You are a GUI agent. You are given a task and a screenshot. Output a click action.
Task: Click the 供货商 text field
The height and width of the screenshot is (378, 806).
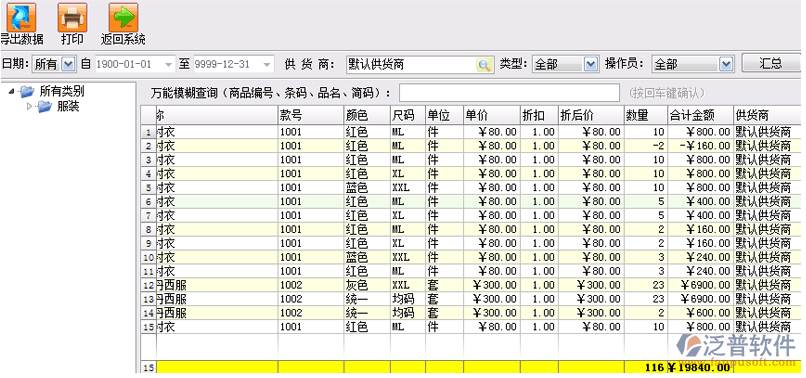coord(412,65)
